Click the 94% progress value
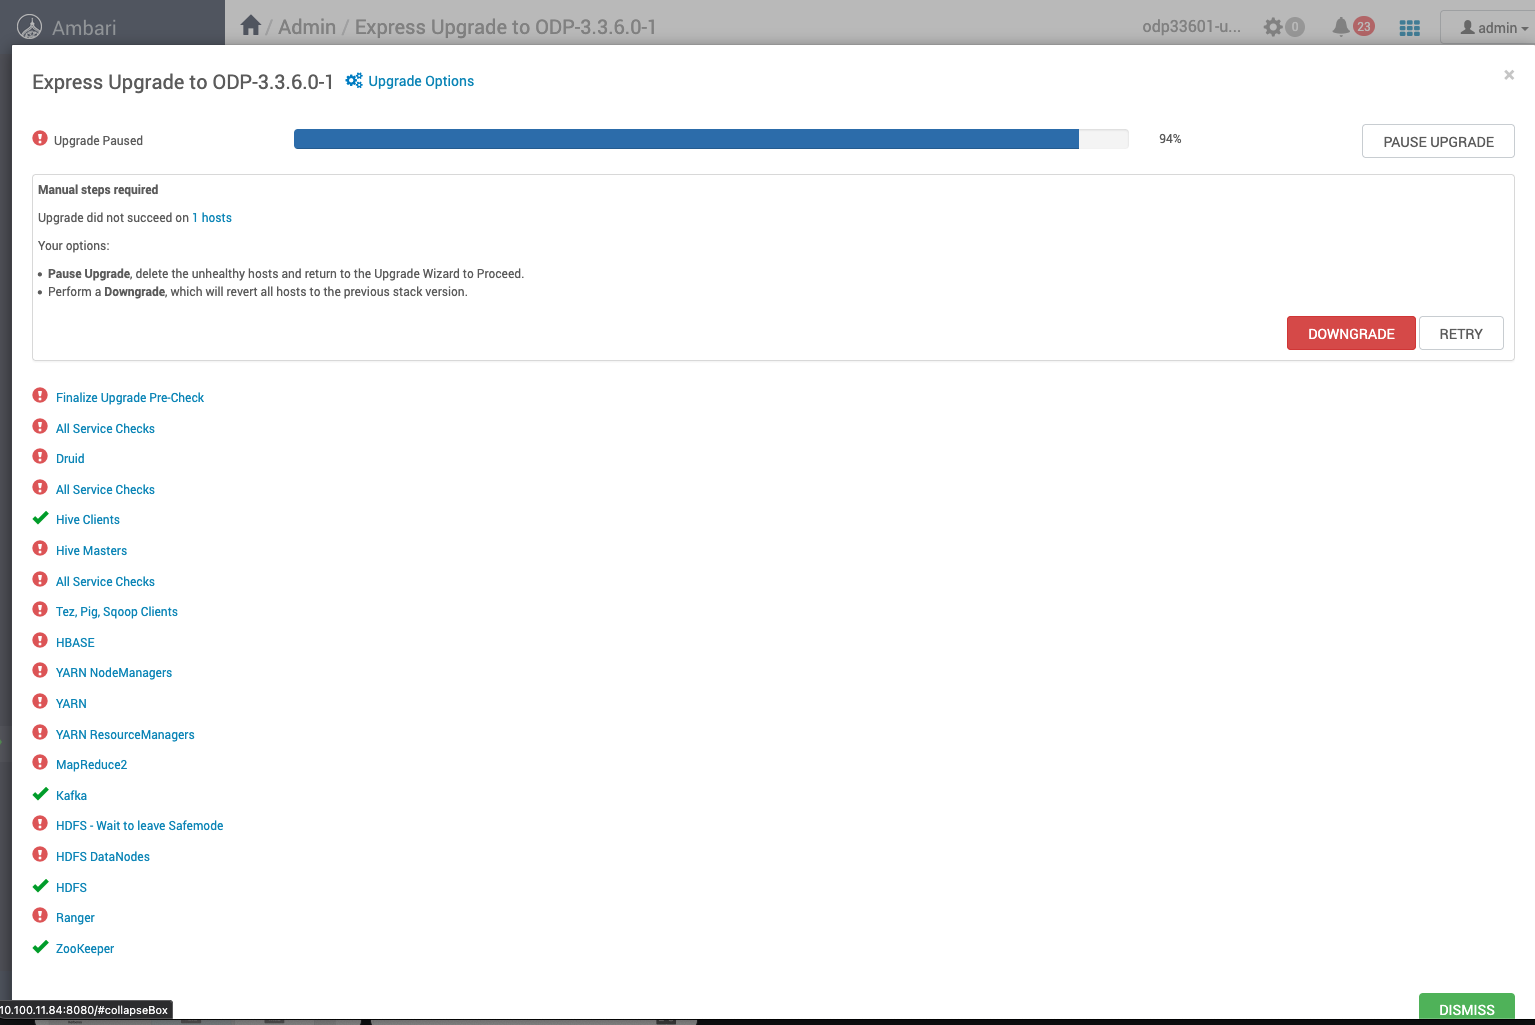 (x=1170, y=139)
